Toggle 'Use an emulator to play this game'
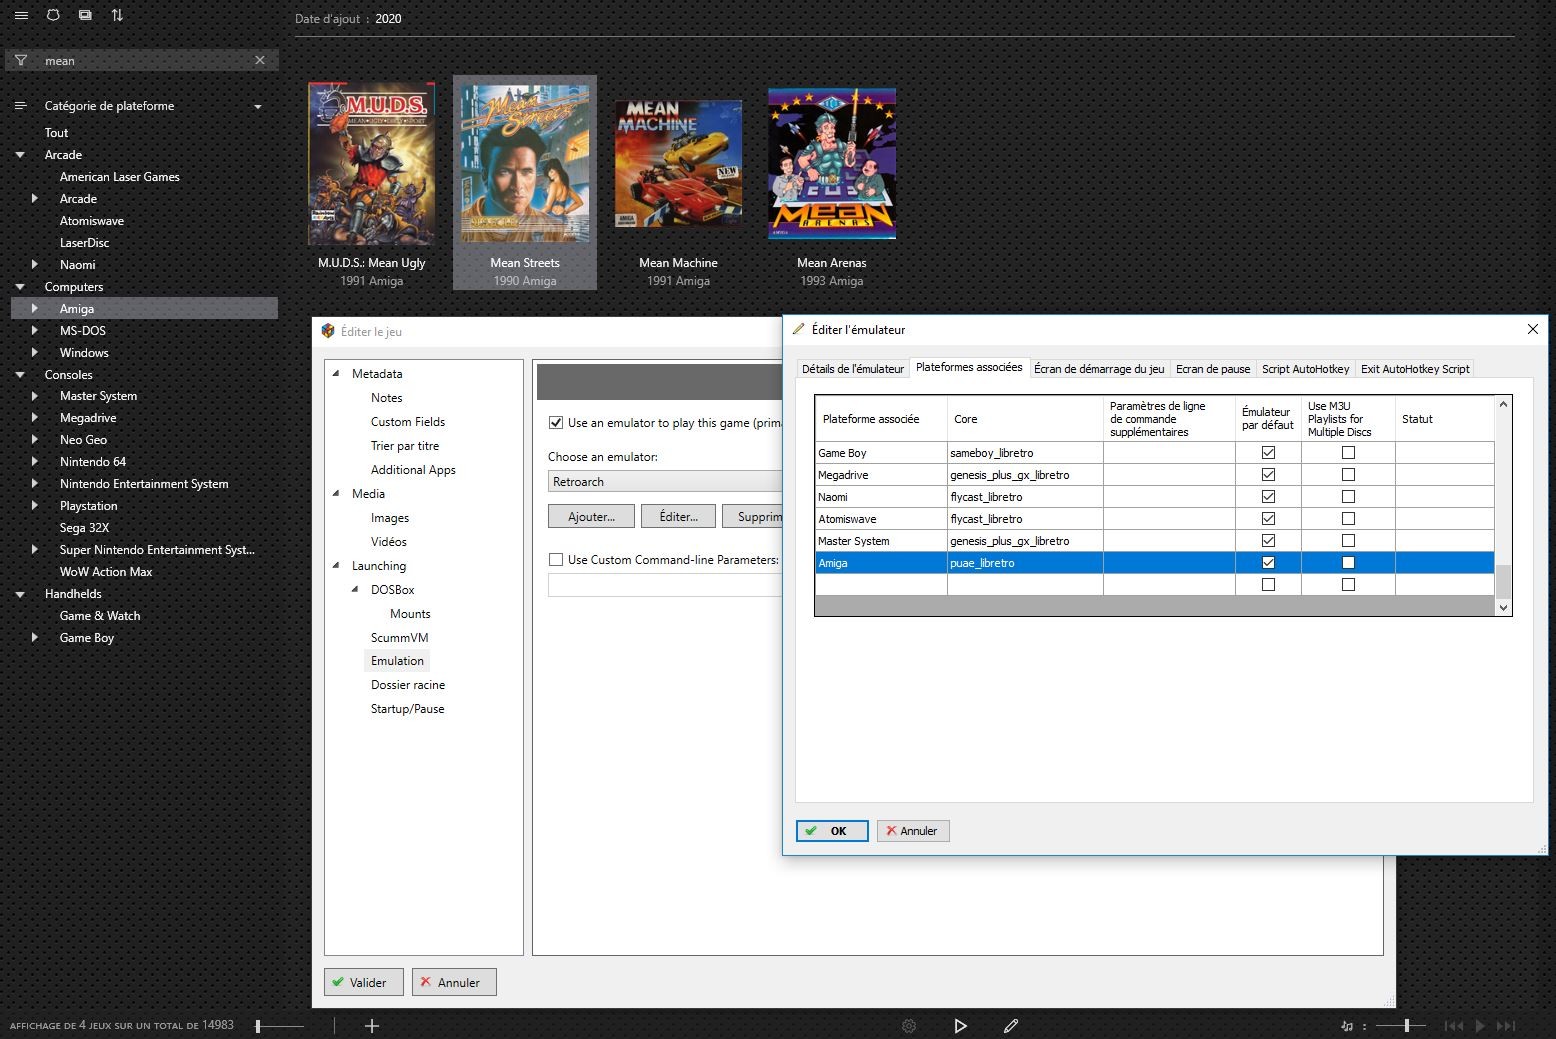The height and width of the screenshot is (1039, 1556). tap(556, 423)
